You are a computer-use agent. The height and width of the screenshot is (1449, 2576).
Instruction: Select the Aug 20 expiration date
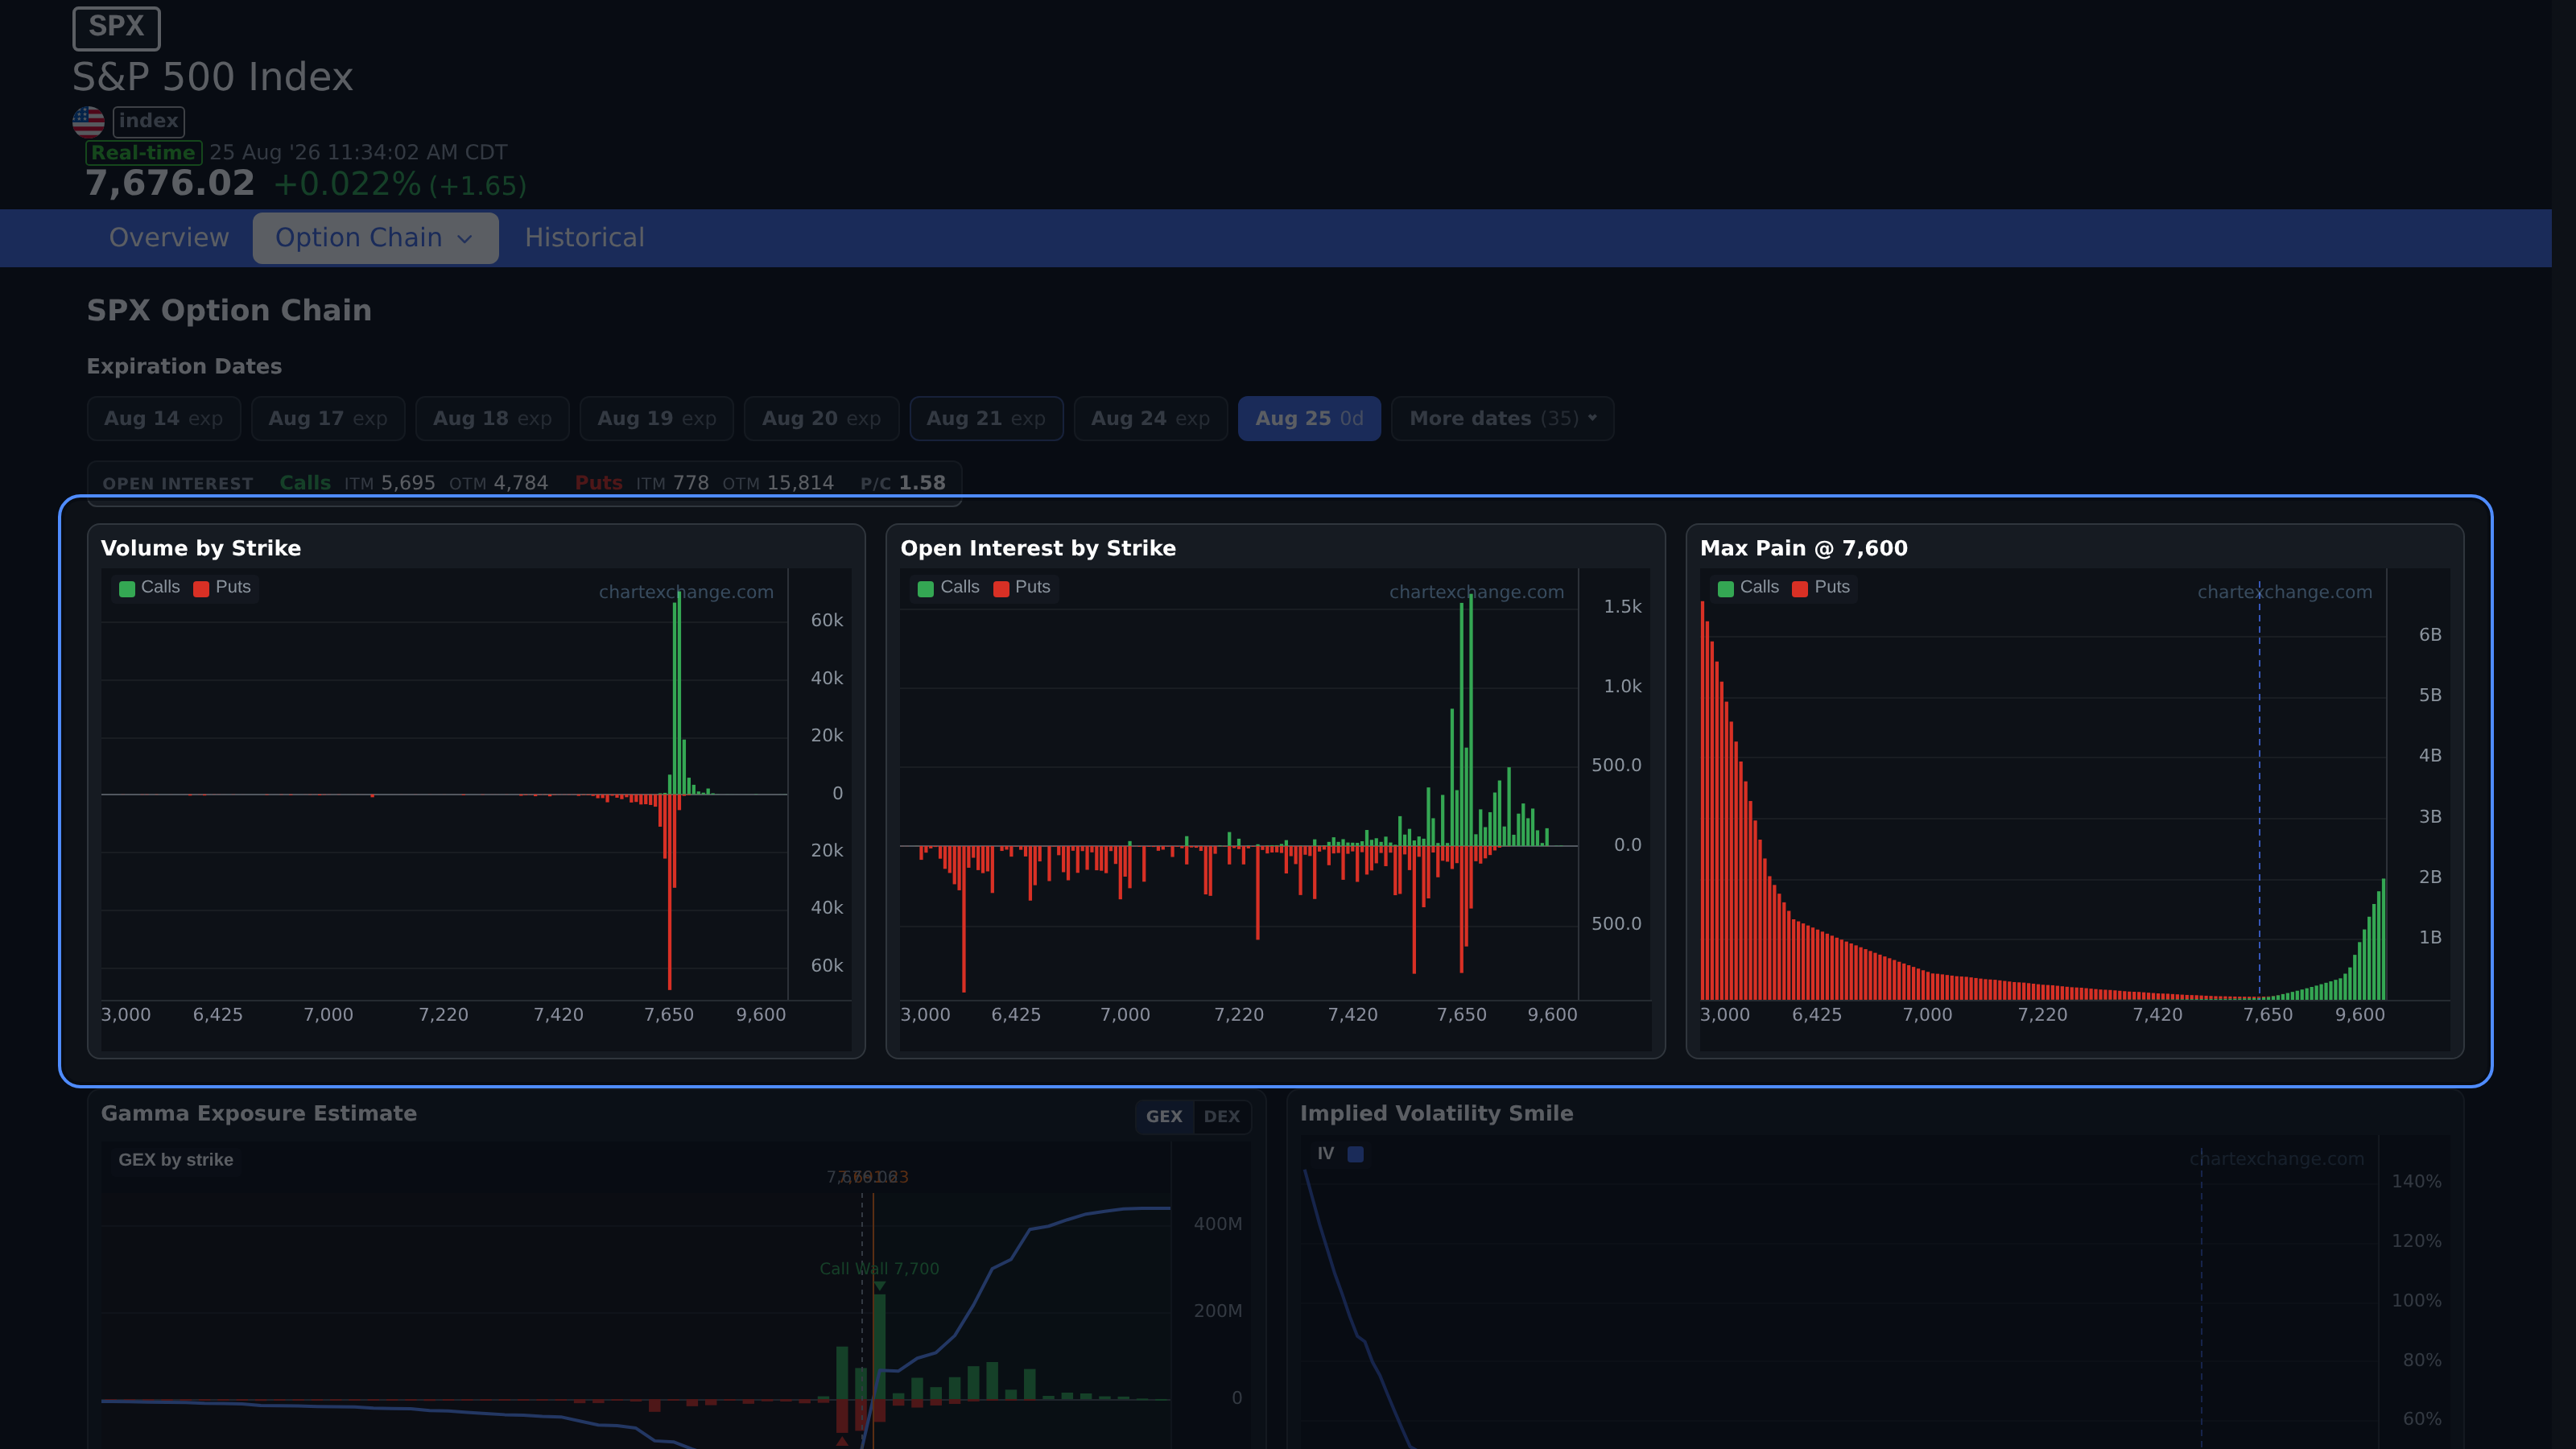[821, 419]
